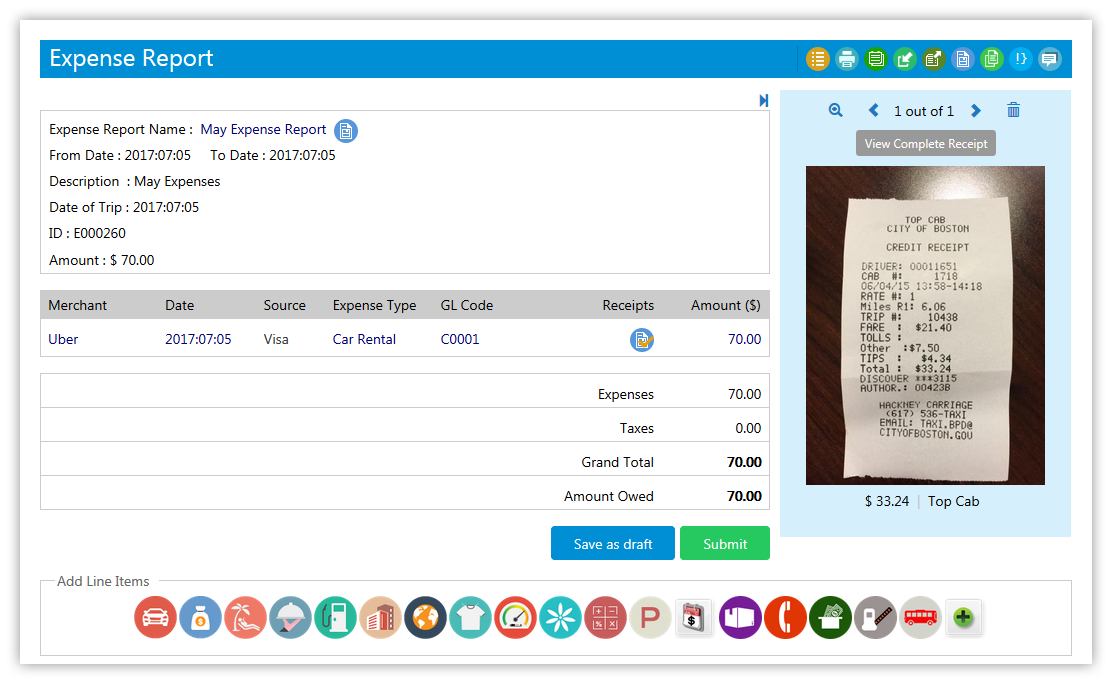Click the print icon in header
Screen dimensions: 1112x684
[x=846, y=59]
